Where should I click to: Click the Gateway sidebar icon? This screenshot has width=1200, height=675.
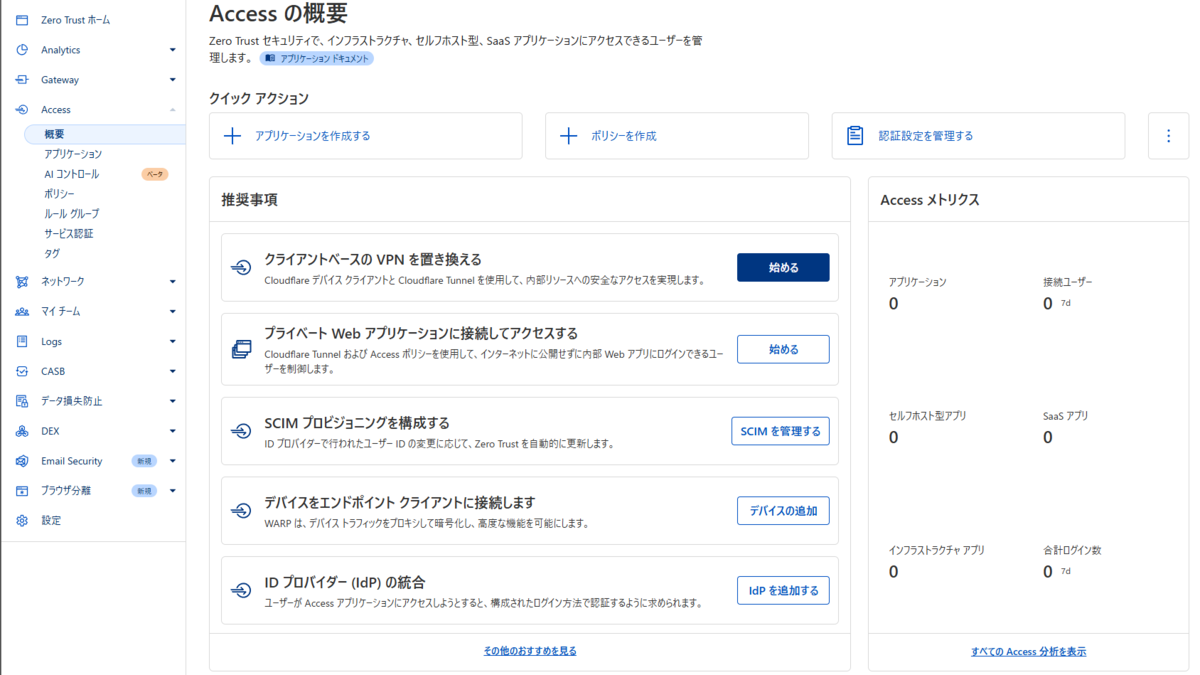[x=22, y=80]
